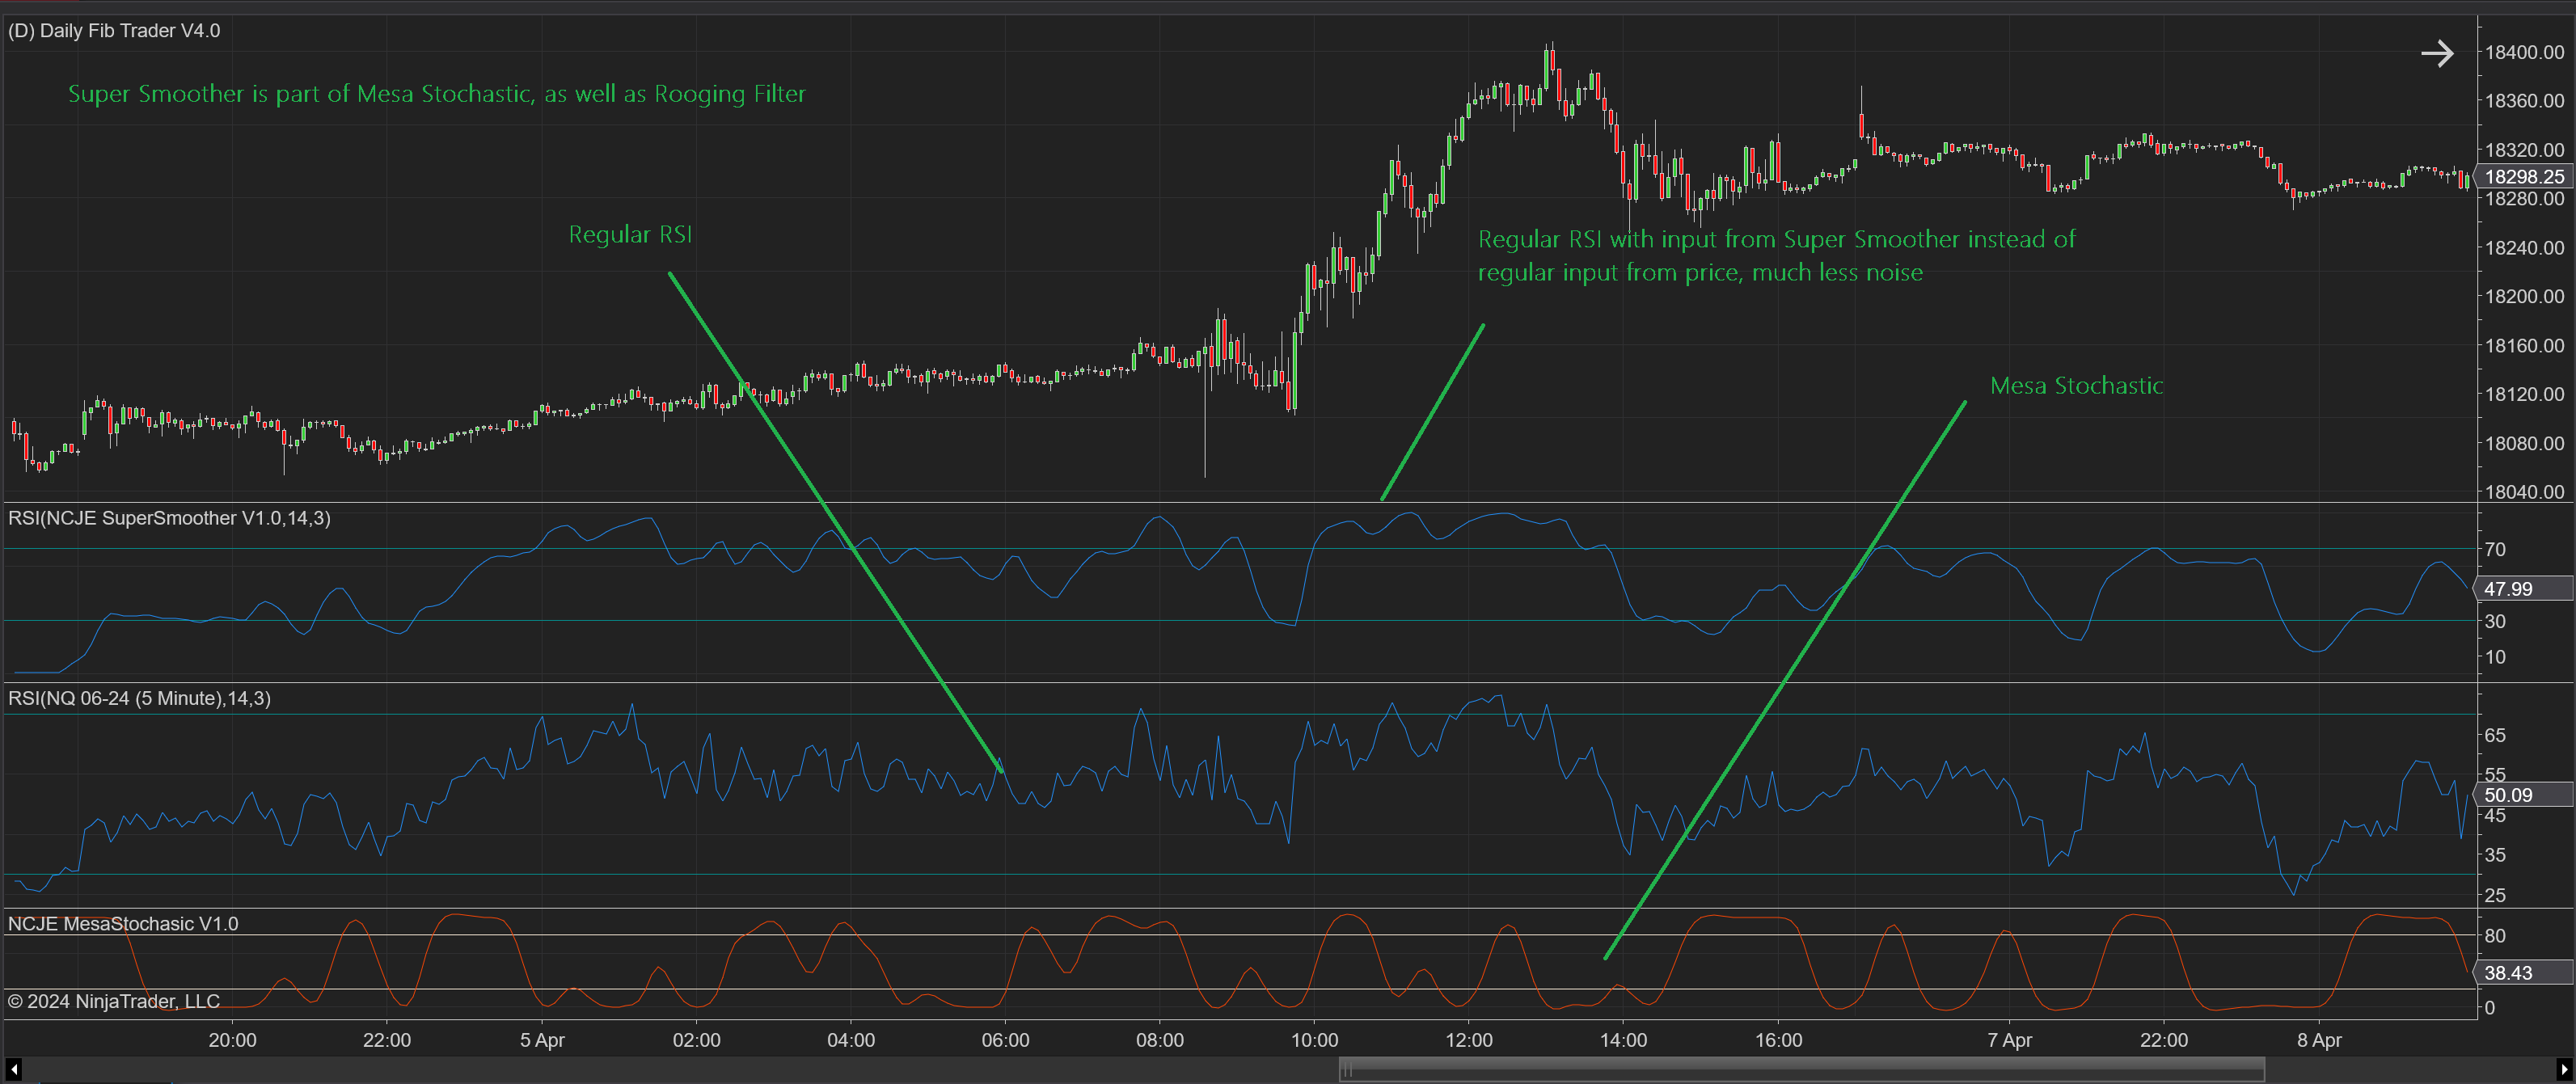Click the grip lines on the scrollbar thumb
2576x1084 pixels.
1347,1070
